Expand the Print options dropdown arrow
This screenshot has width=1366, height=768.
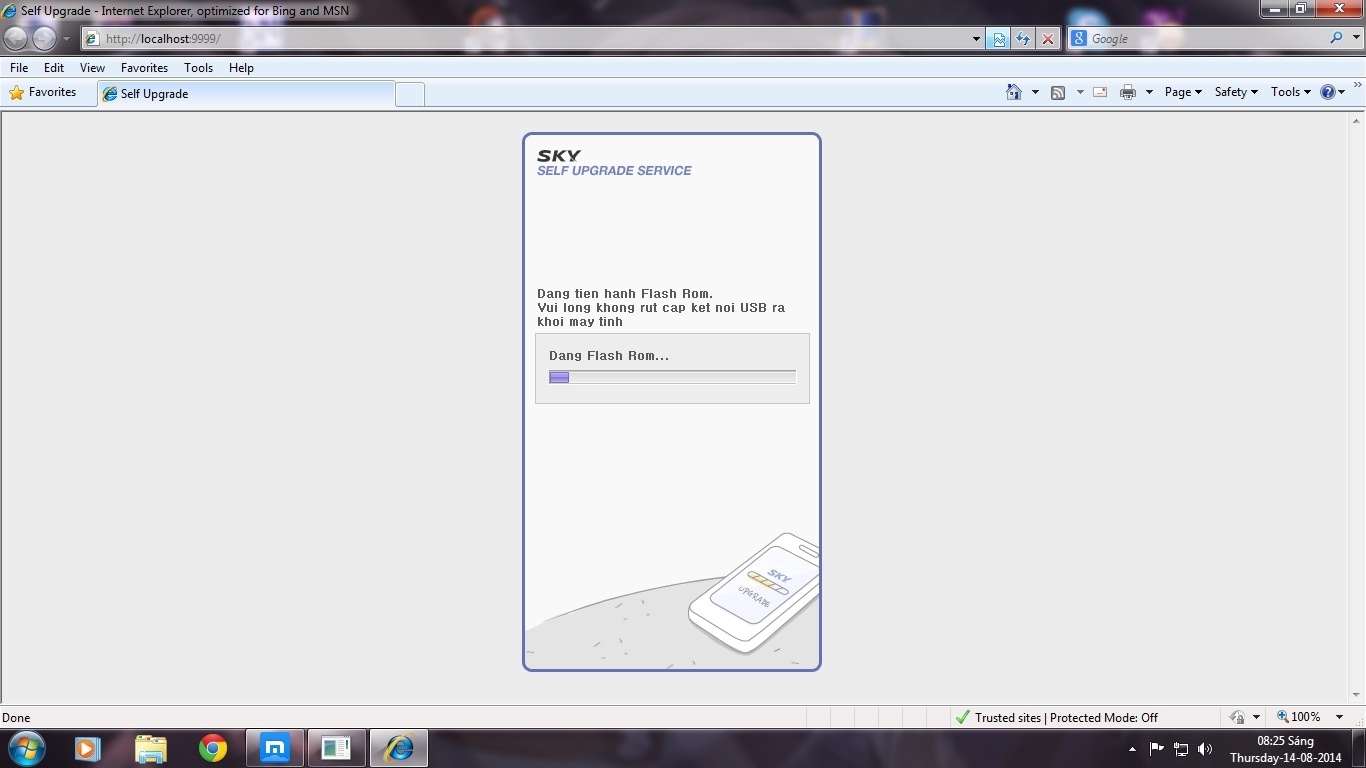(x=1149, y=92)
